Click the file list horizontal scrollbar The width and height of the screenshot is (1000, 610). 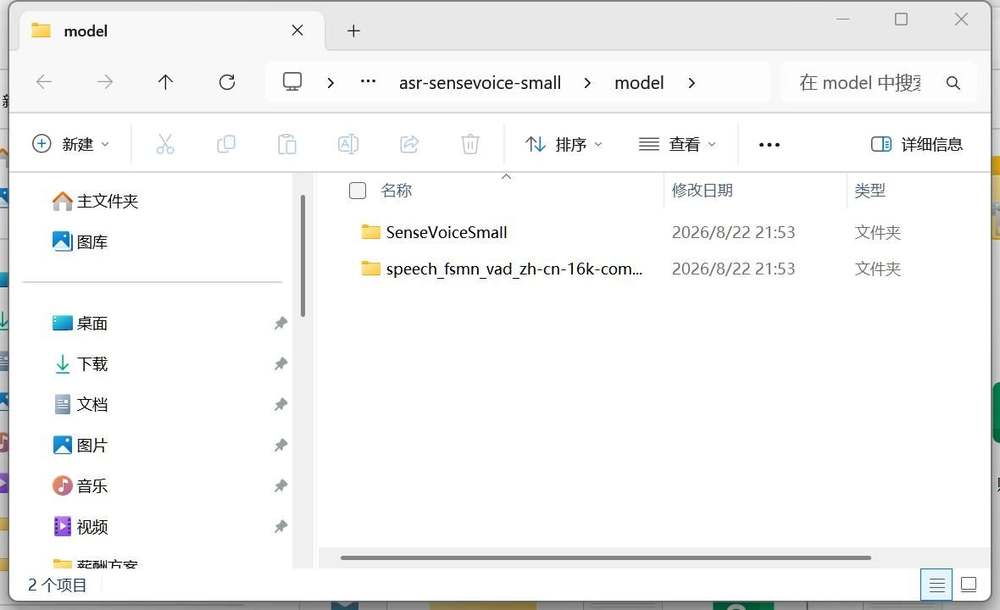[606, 558]
